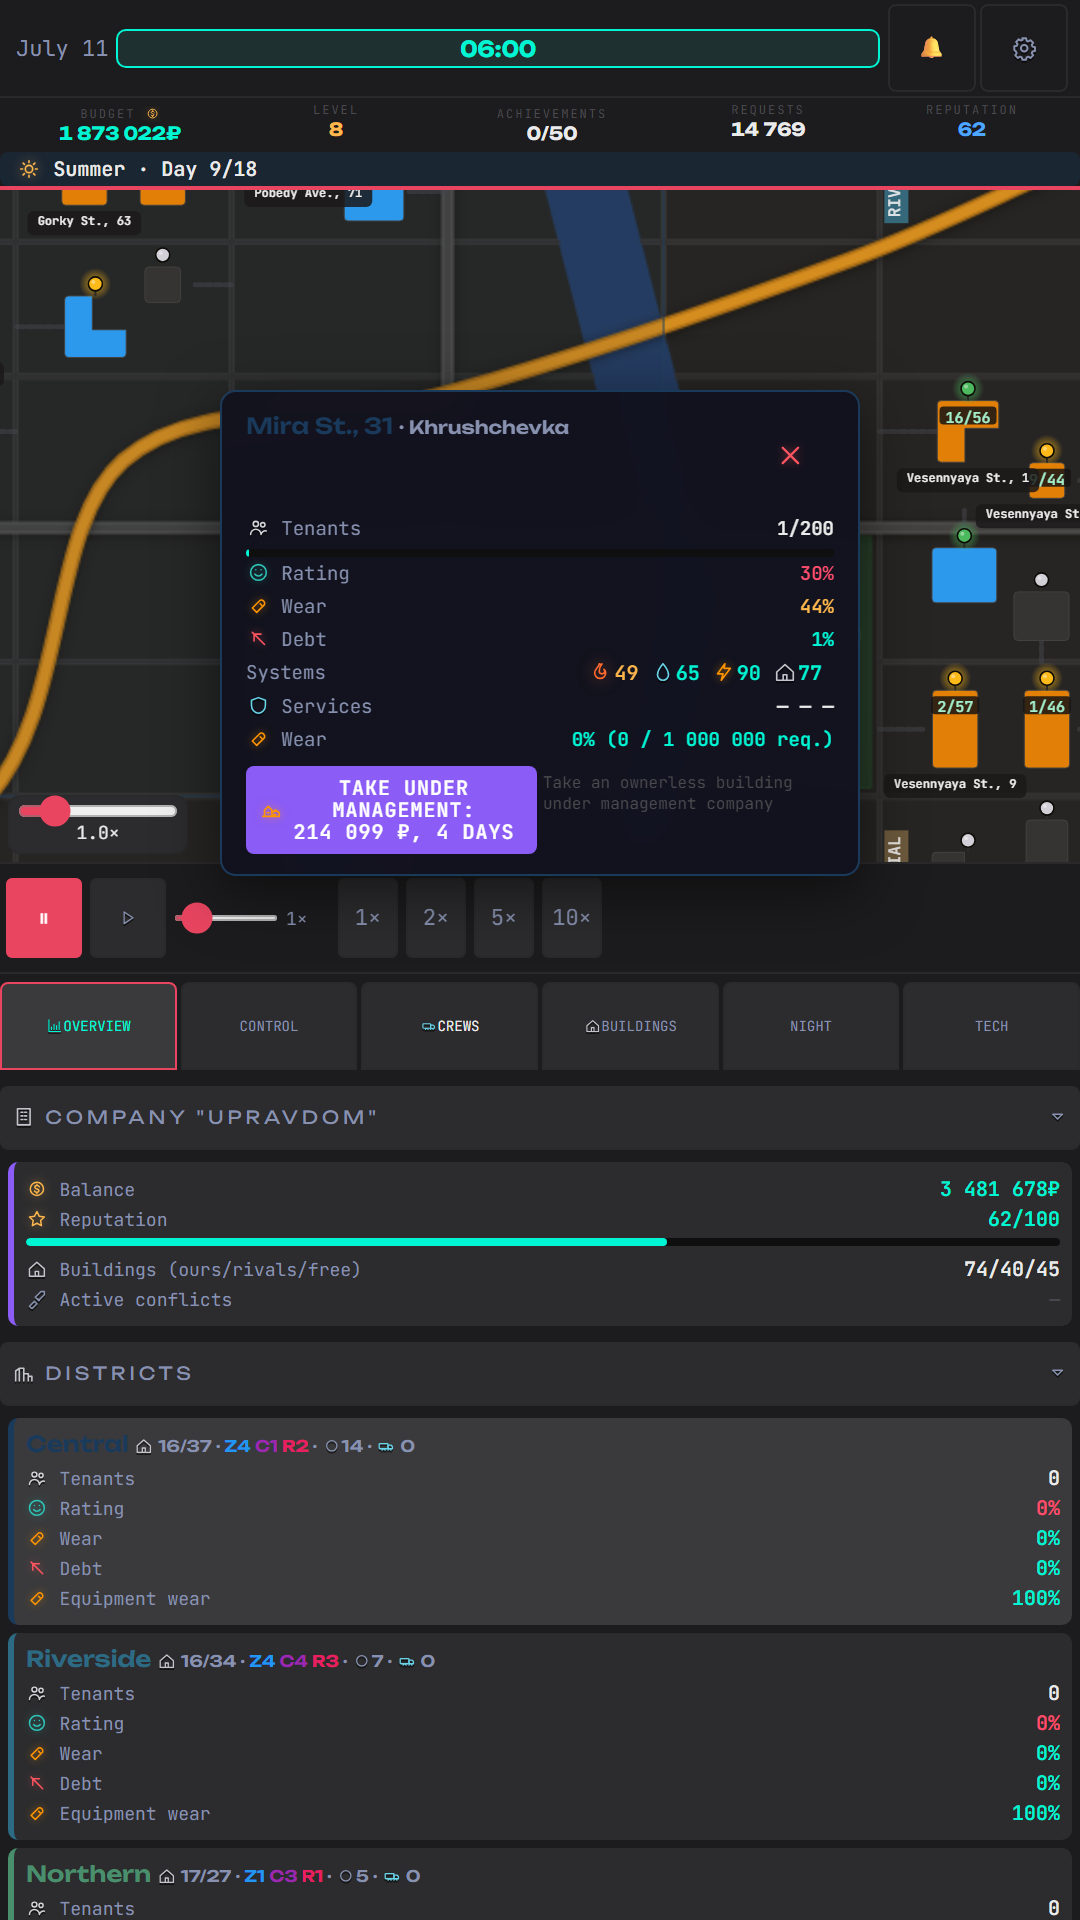
Task: Click the Northern district name
Action: [x=89, y=1874]
